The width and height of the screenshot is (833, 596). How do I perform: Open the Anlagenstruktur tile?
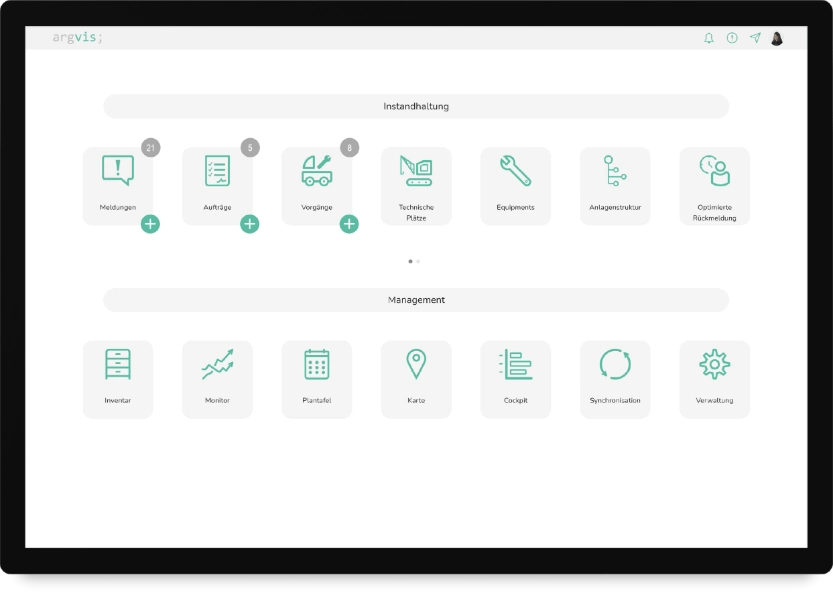pos(615,186)
